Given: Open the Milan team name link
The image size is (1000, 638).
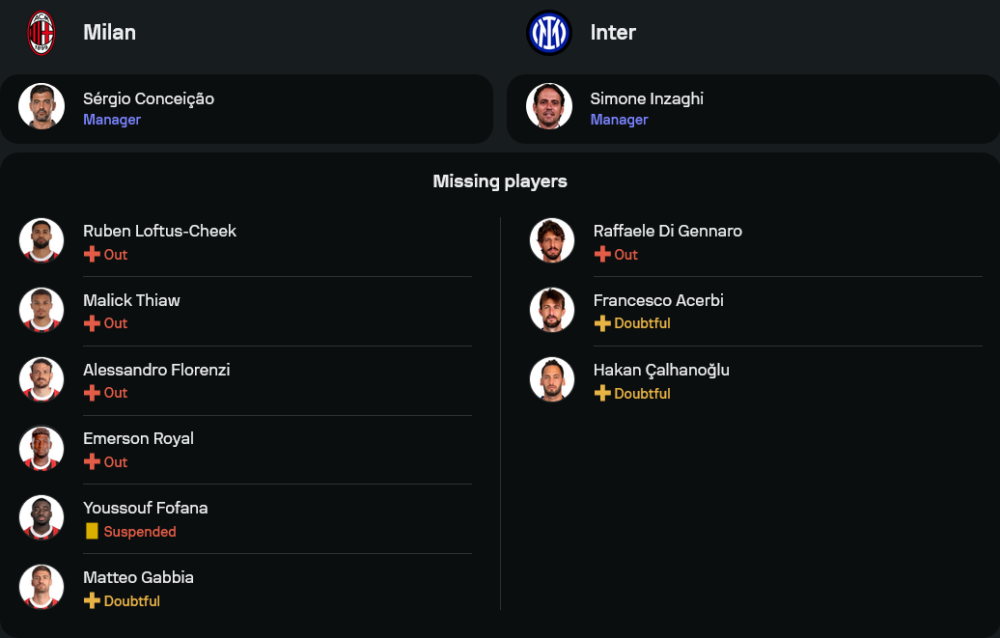Looking at the screenshot, I should tap(109, 32).
